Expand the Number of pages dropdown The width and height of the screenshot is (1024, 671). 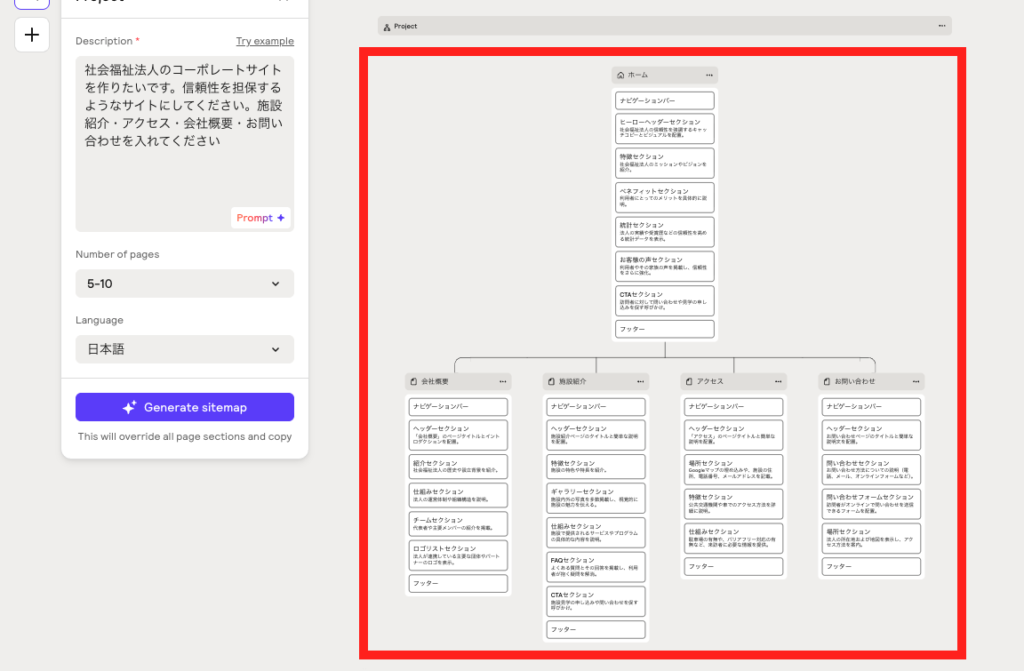(184, 284)
